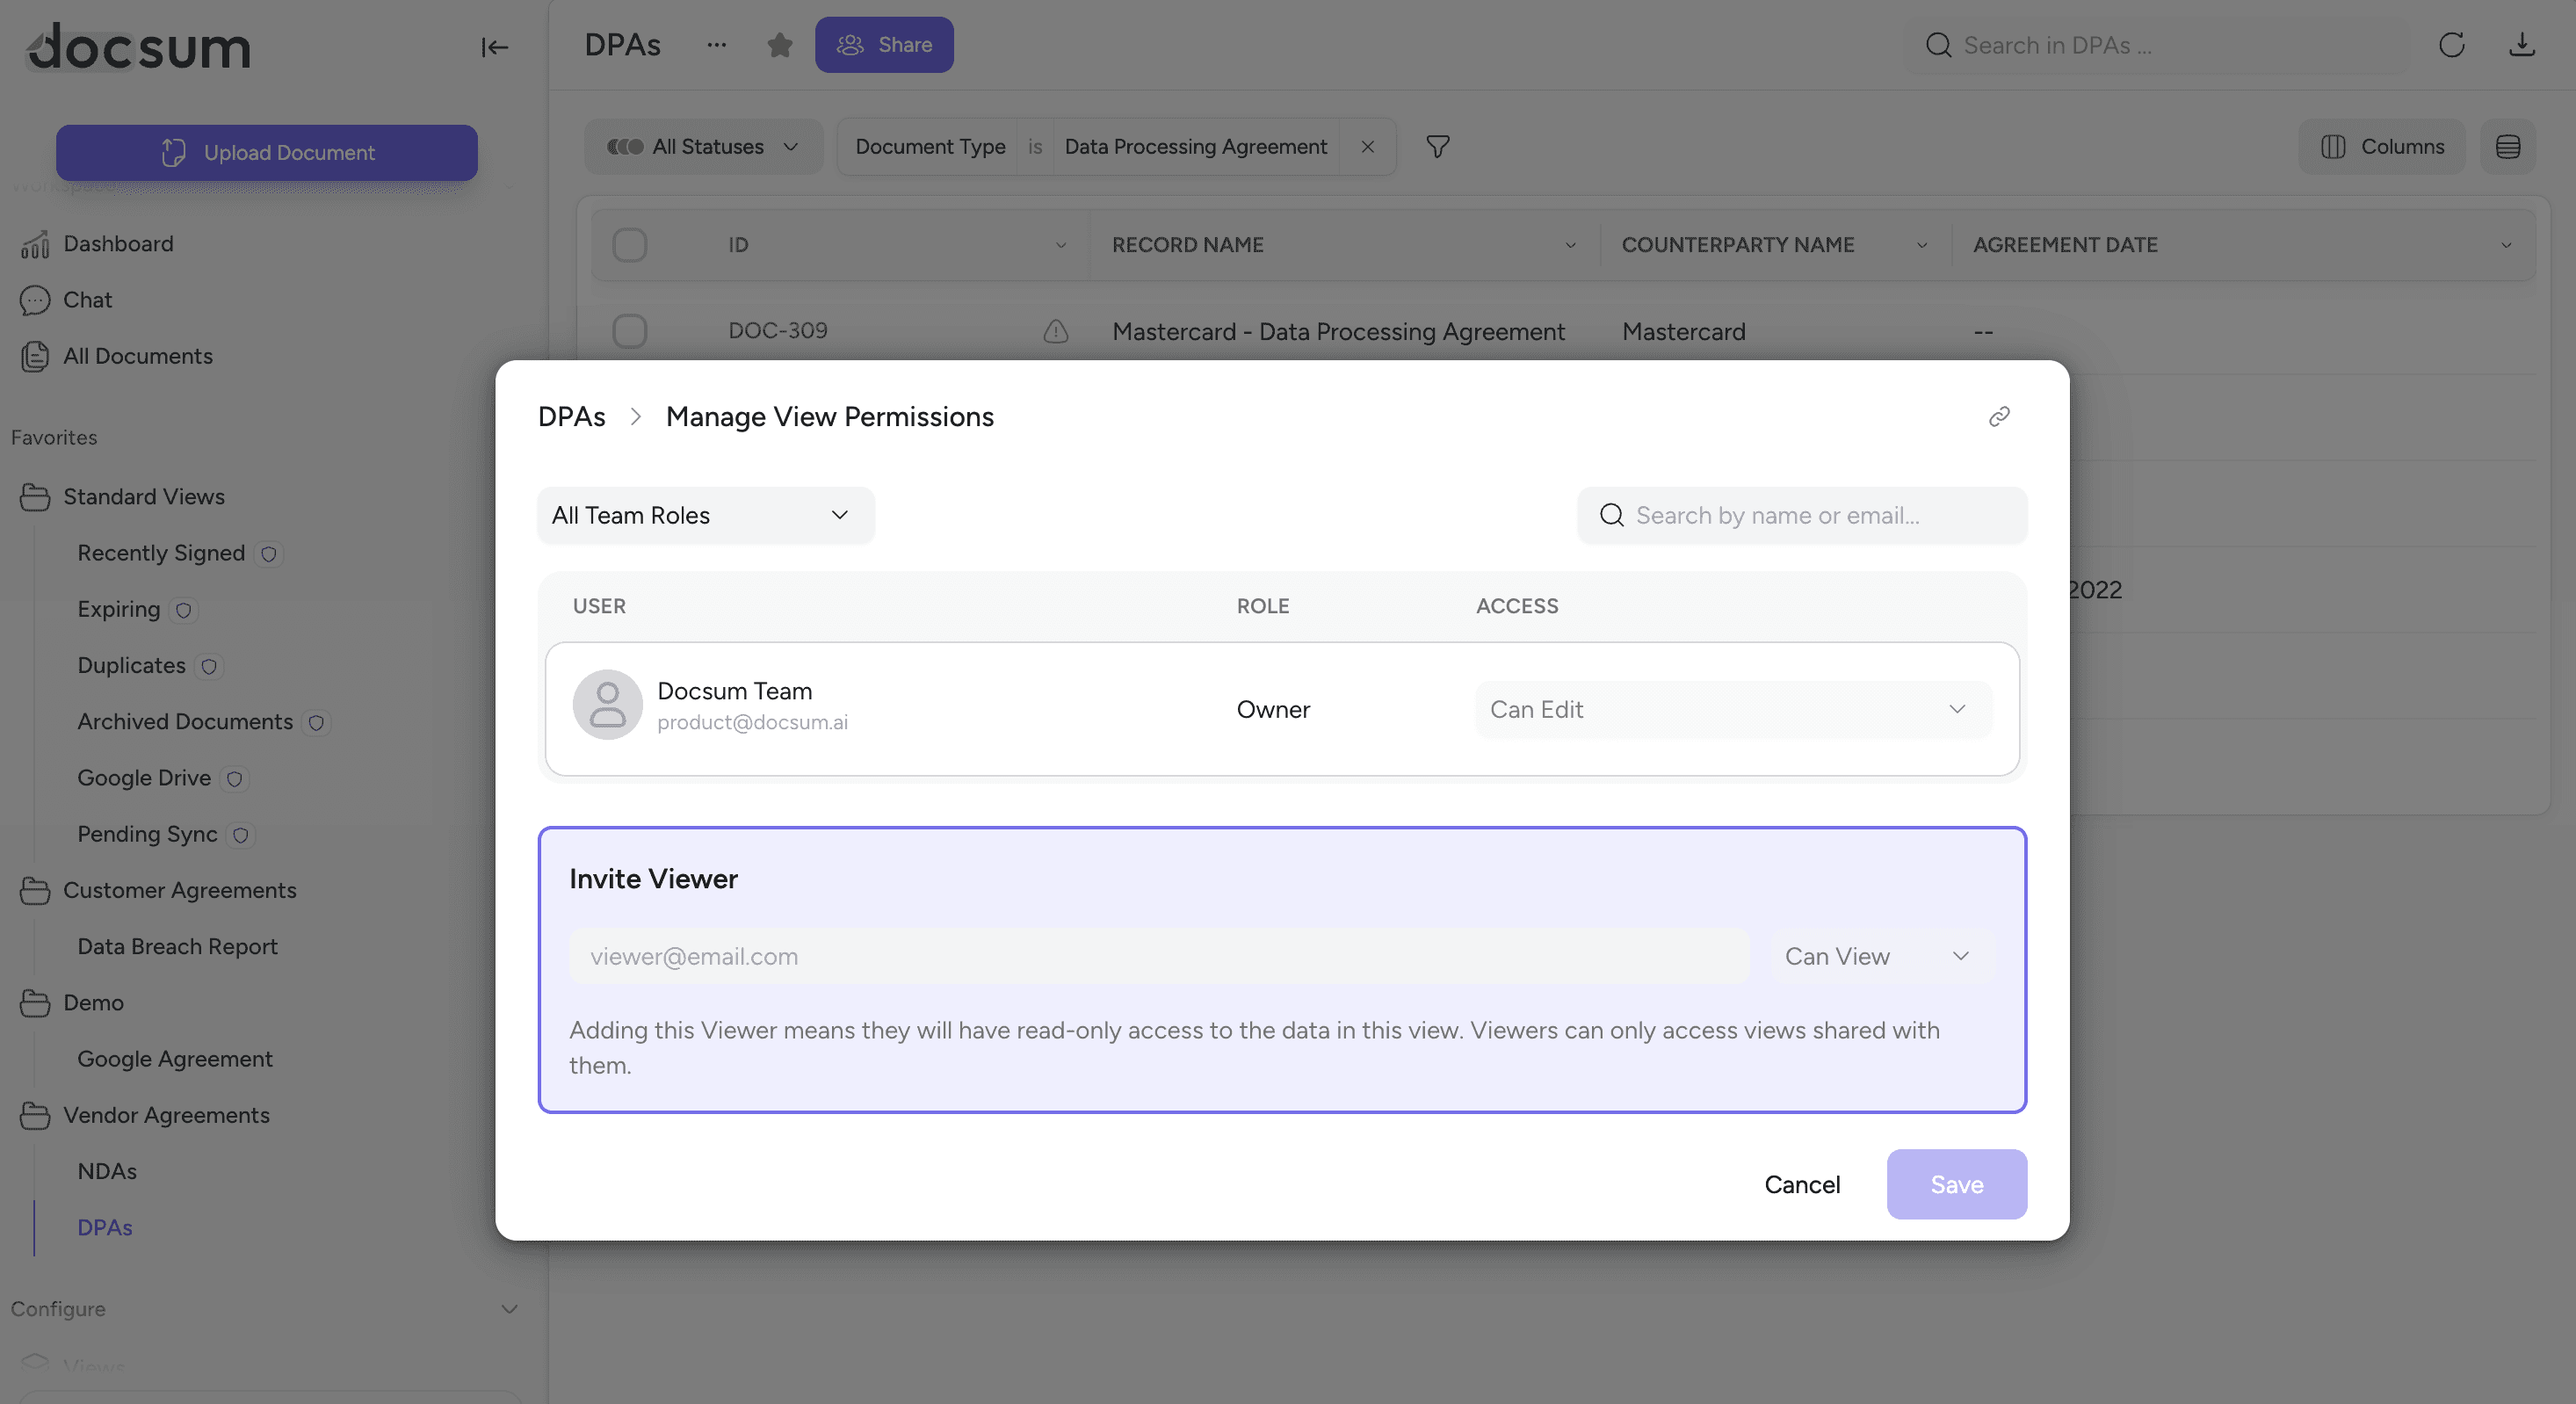The image size is (2576, 1404).
Task: Go to NDAs view in sidebar
Action: [107, 1171]
